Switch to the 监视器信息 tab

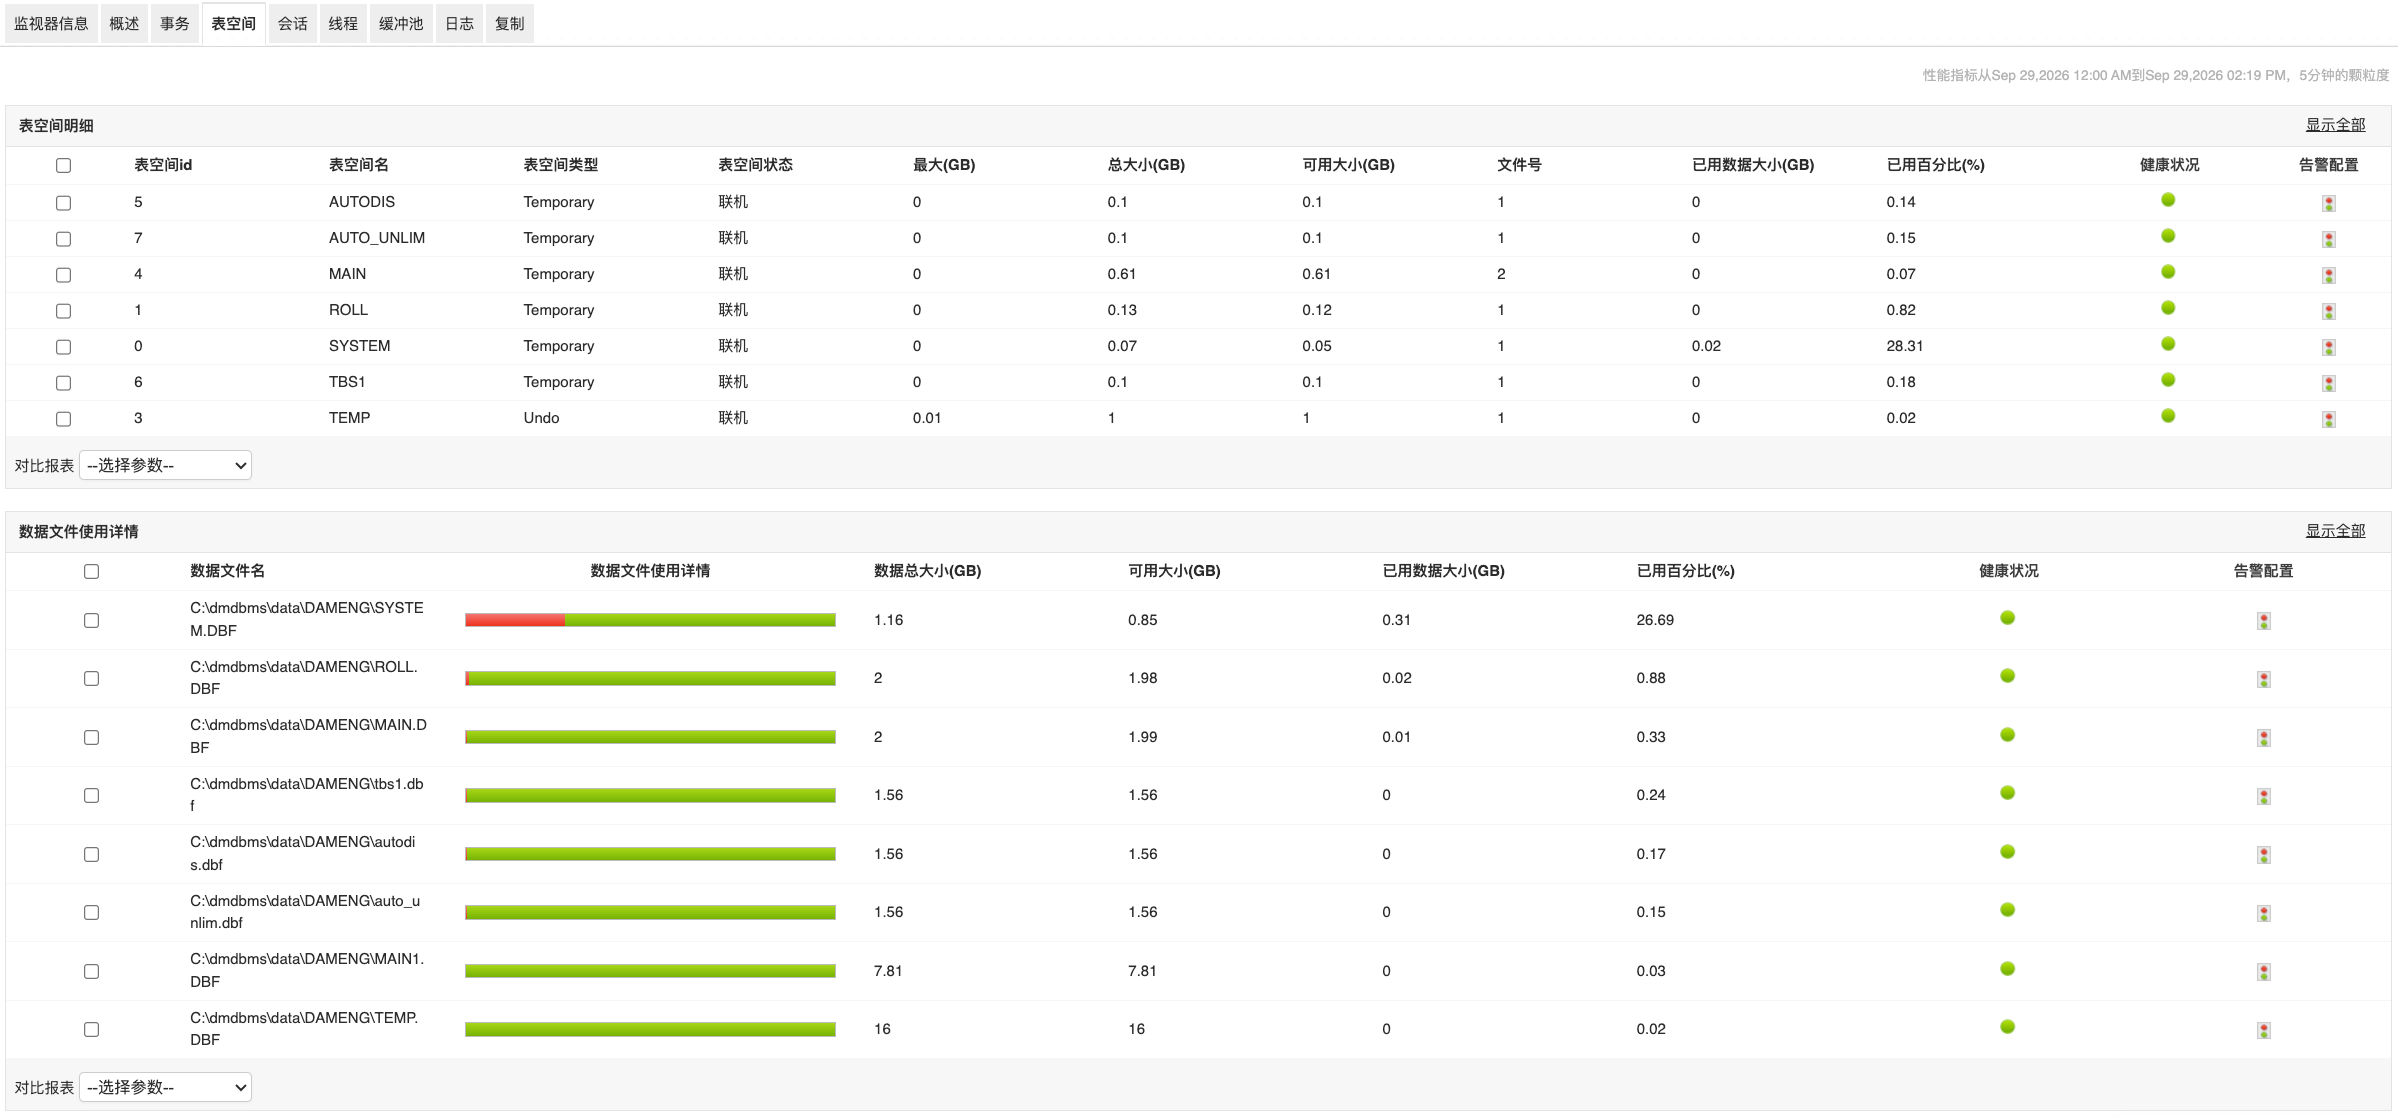(x=51, y=23)
